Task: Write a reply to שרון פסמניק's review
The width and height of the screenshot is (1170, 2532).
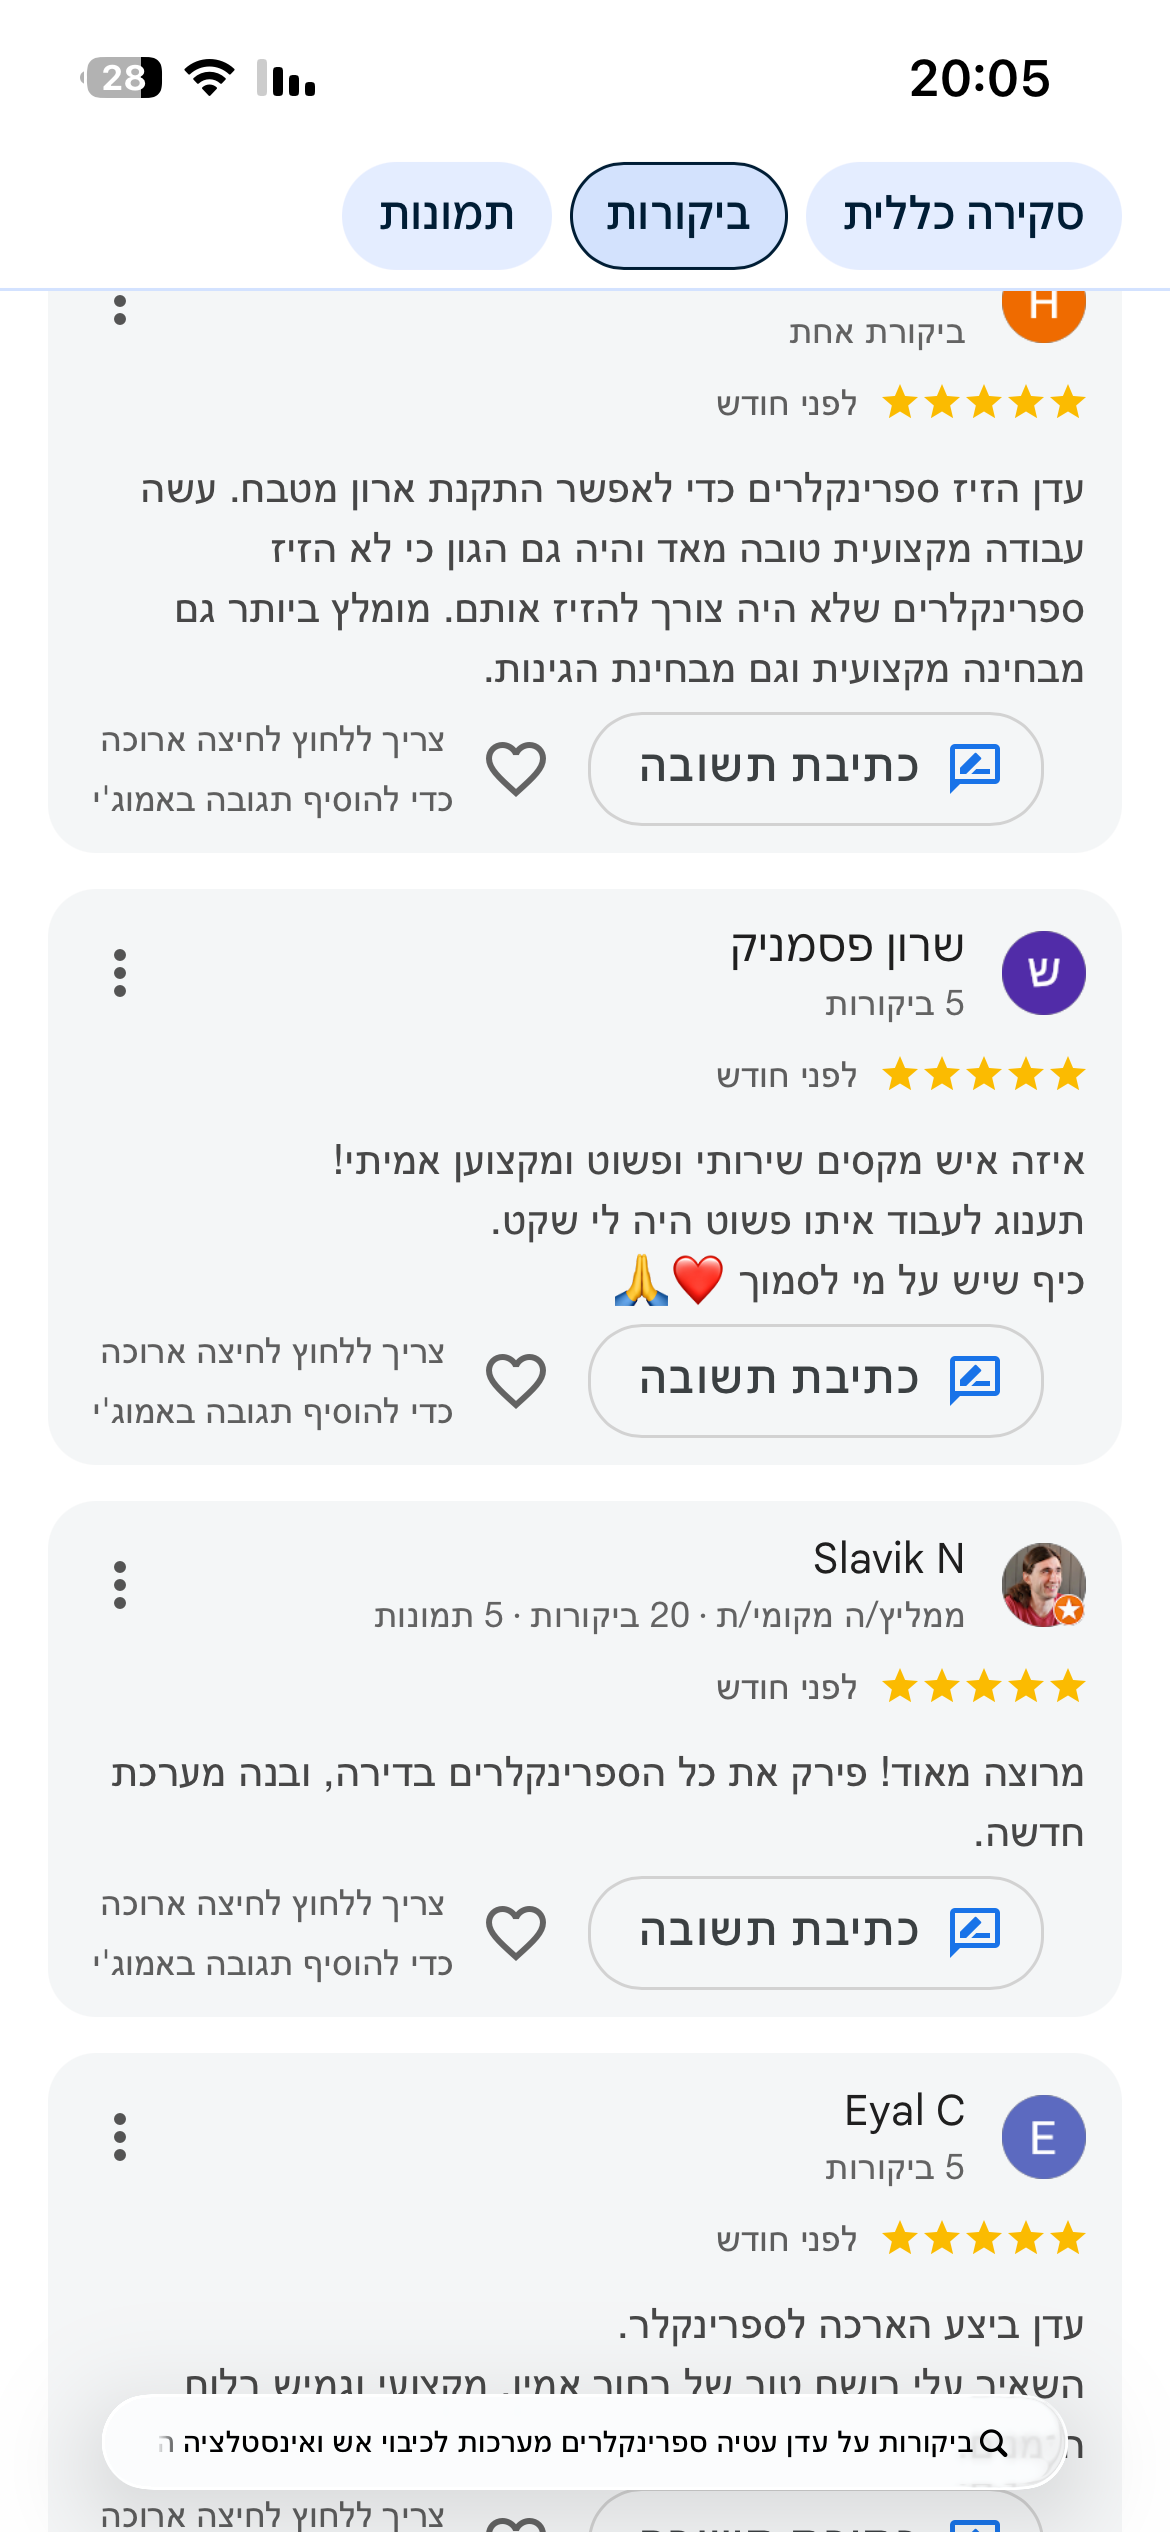Action: click(816, 1381)
